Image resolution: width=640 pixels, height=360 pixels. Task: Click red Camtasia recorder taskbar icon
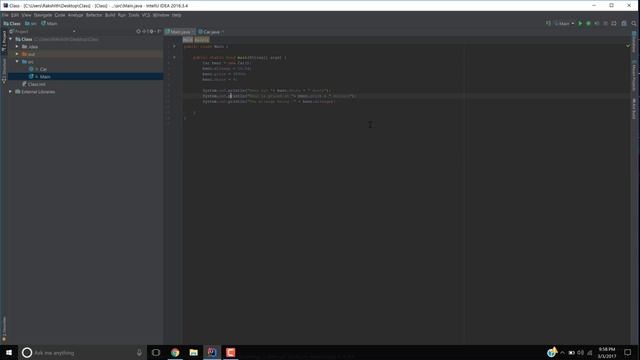pos(231,353)
